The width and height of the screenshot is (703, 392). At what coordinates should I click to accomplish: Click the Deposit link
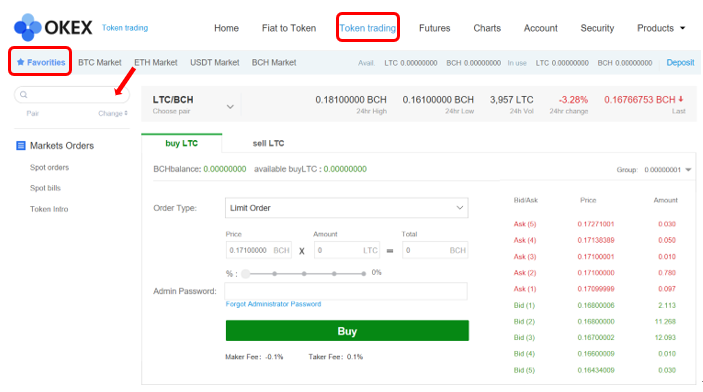(x=680, y=62)
